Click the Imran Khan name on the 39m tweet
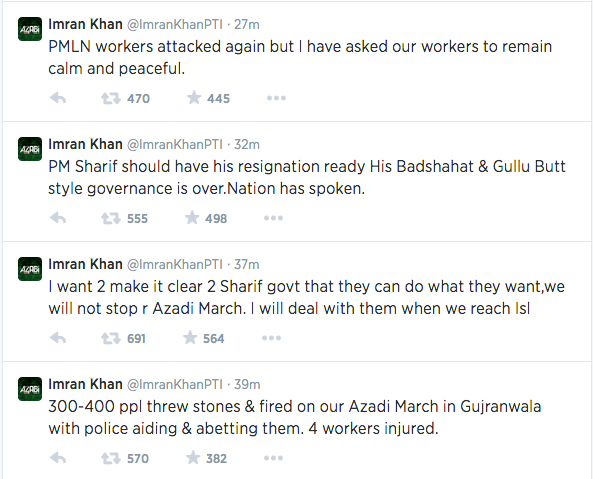This screenshot has width=593, height=479. tap(85, 384)
